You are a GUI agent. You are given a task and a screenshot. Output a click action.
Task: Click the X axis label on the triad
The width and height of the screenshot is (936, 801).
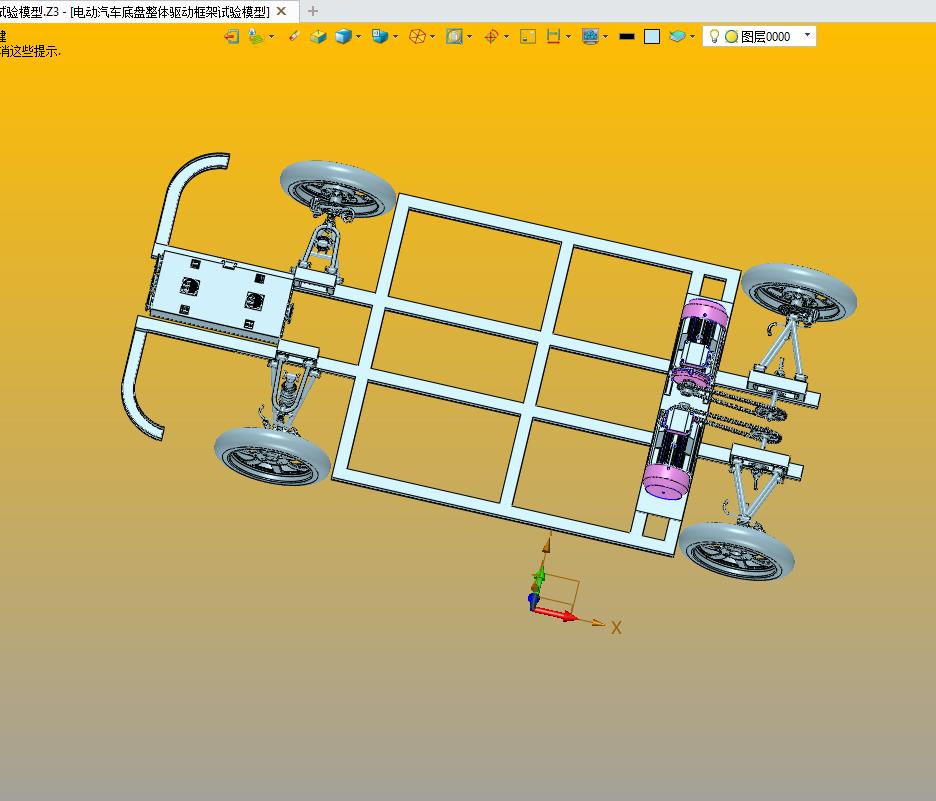click(616, 627)
